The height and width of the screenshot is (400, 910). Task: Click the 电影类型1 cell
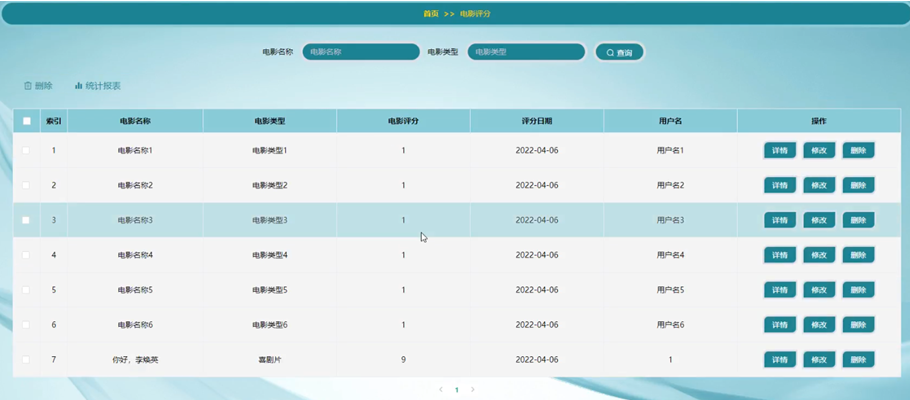pyautogui.click(x=270, y=150)
